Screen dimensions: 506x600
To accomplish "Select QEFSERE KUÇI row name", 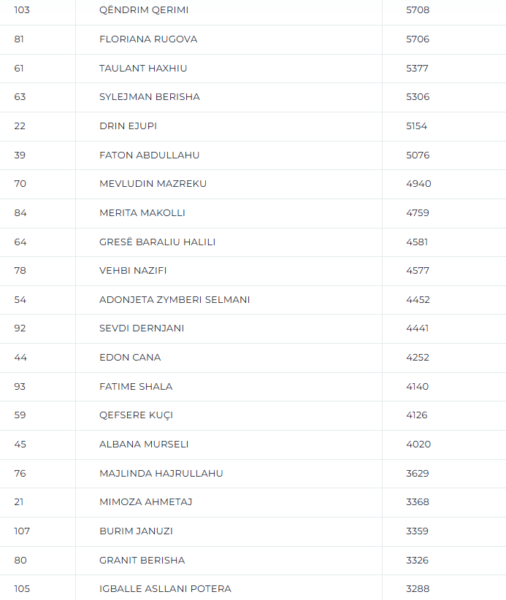I will pos(136,415).
